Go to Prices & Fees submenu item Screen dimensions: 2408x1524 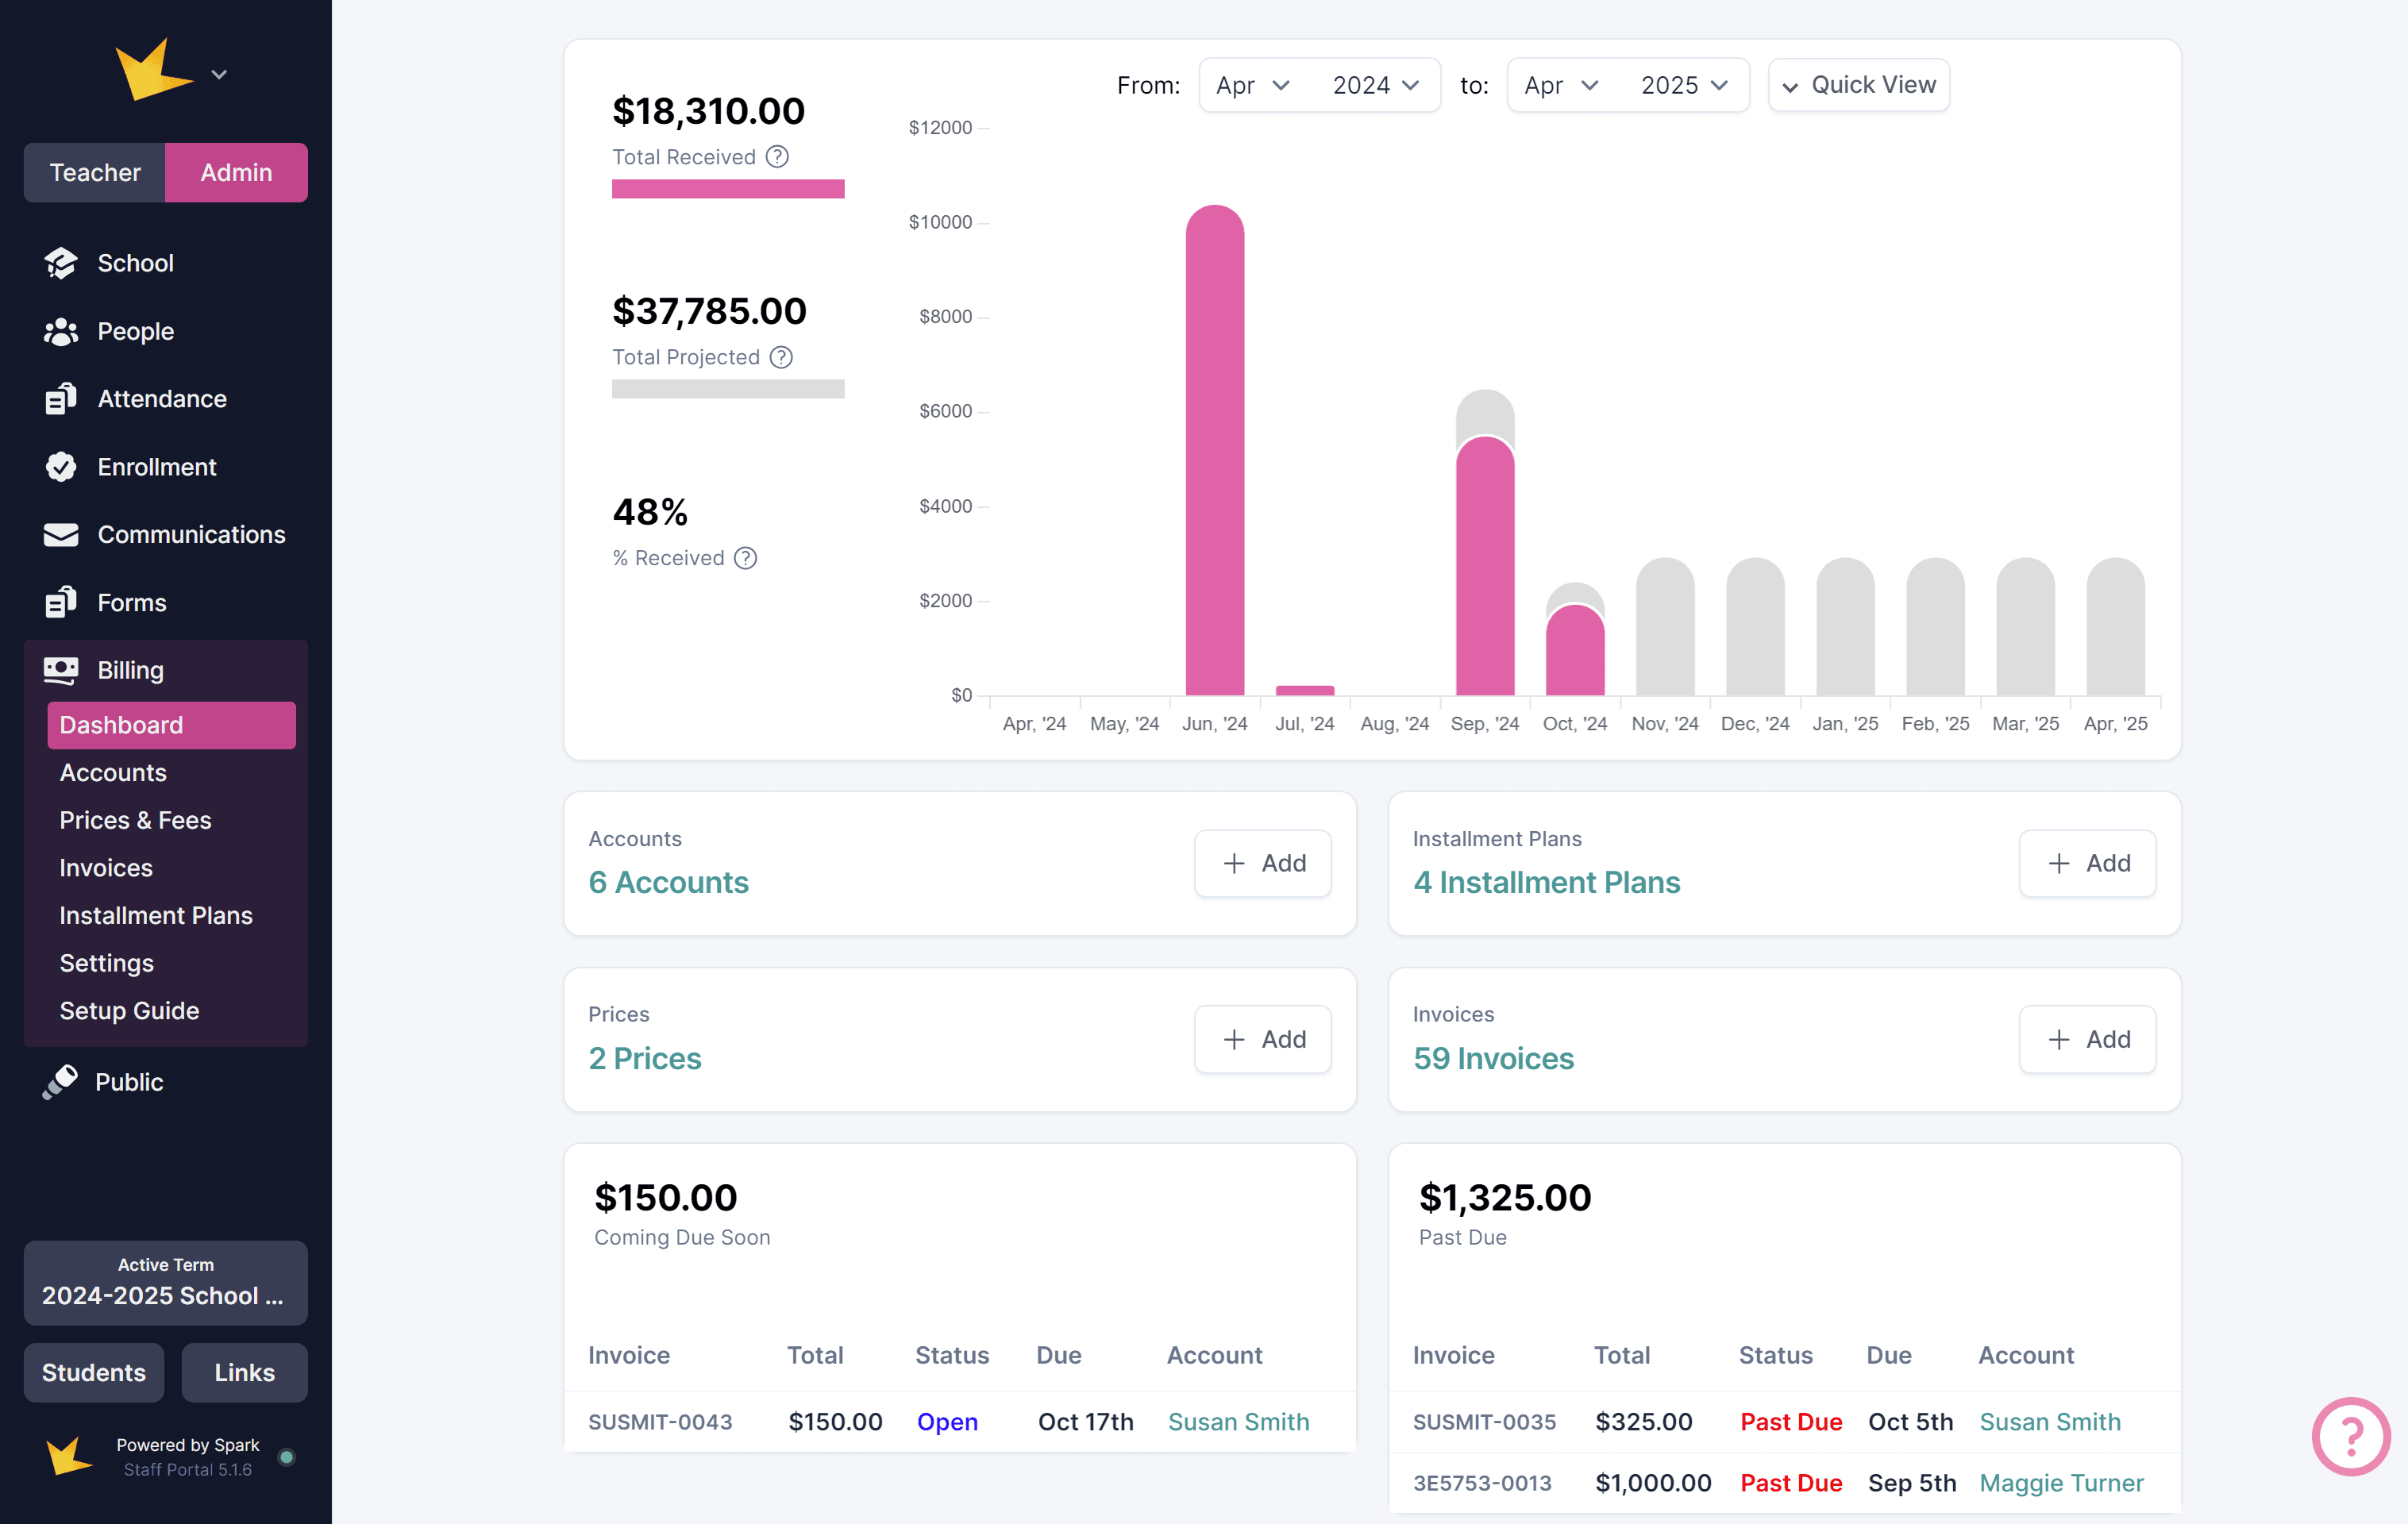pos(135,820)
